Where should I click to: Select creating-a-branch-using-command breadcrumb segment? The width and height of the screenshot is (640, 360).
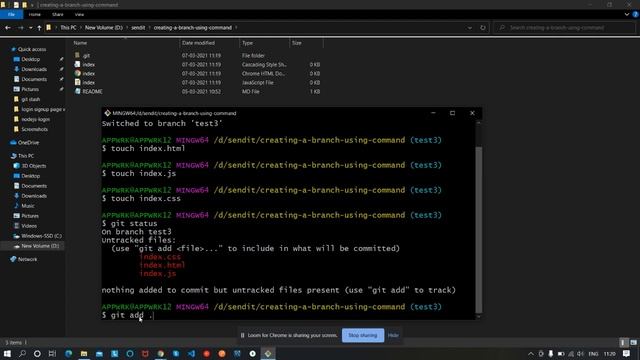coord(193,28)
